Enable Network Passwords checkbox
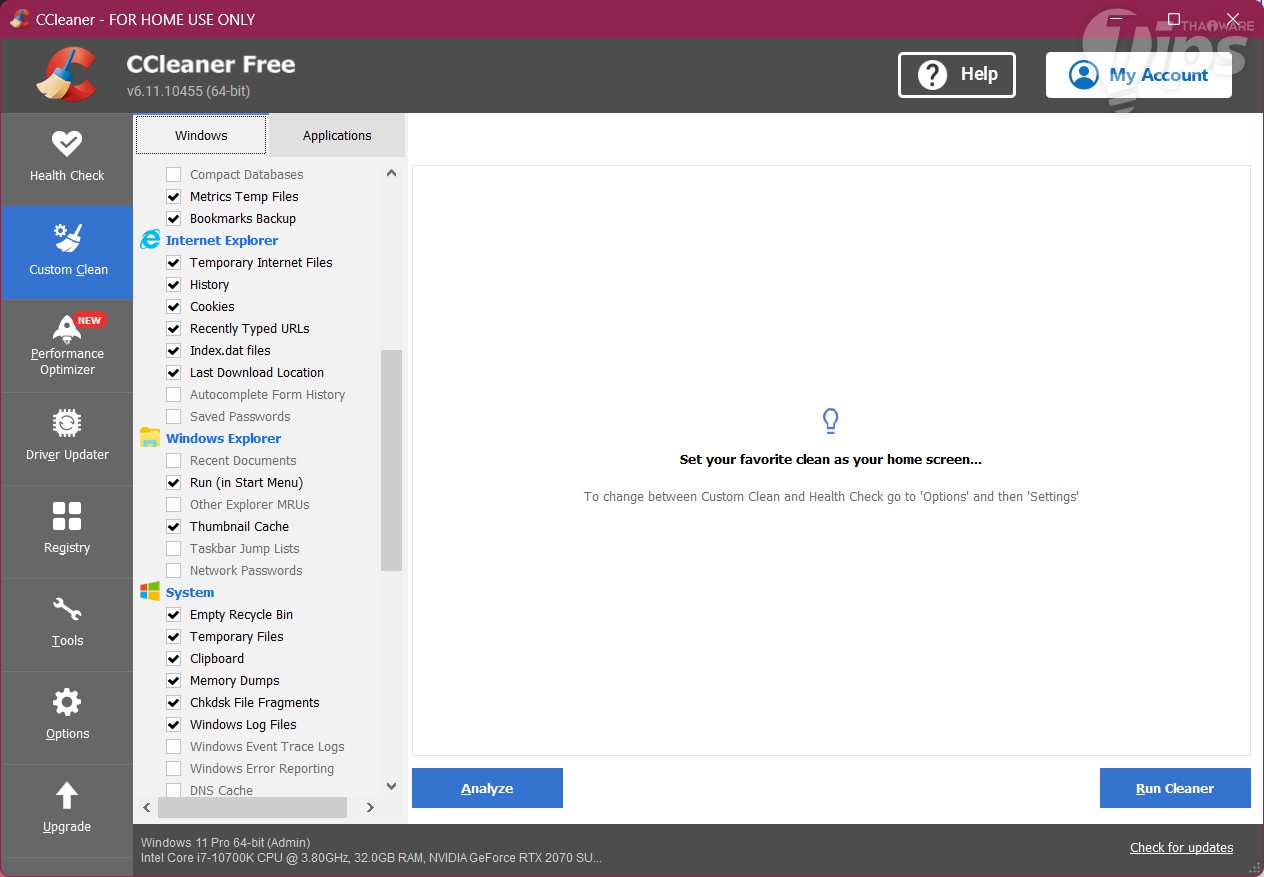This screenshot has height=877, width=1264. 174,570
